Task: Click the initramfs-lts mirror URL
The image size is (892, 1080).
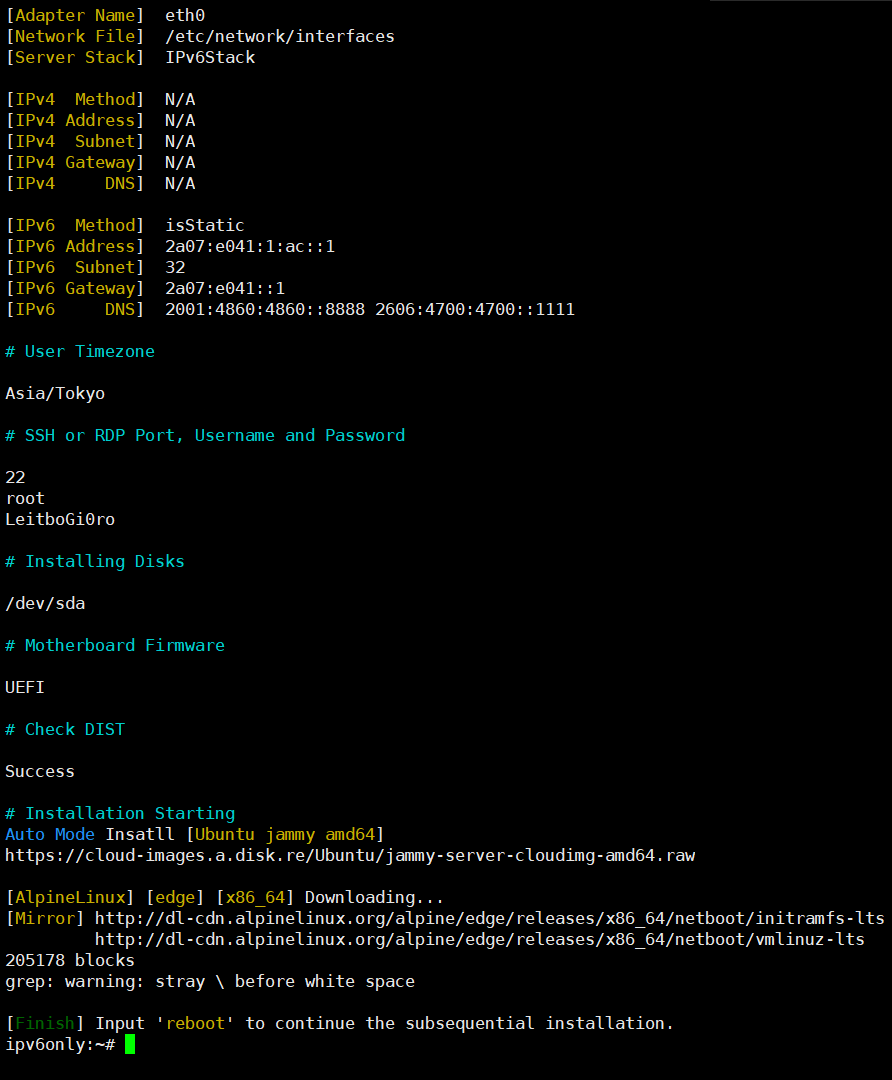Action: [x=490, y=918]
